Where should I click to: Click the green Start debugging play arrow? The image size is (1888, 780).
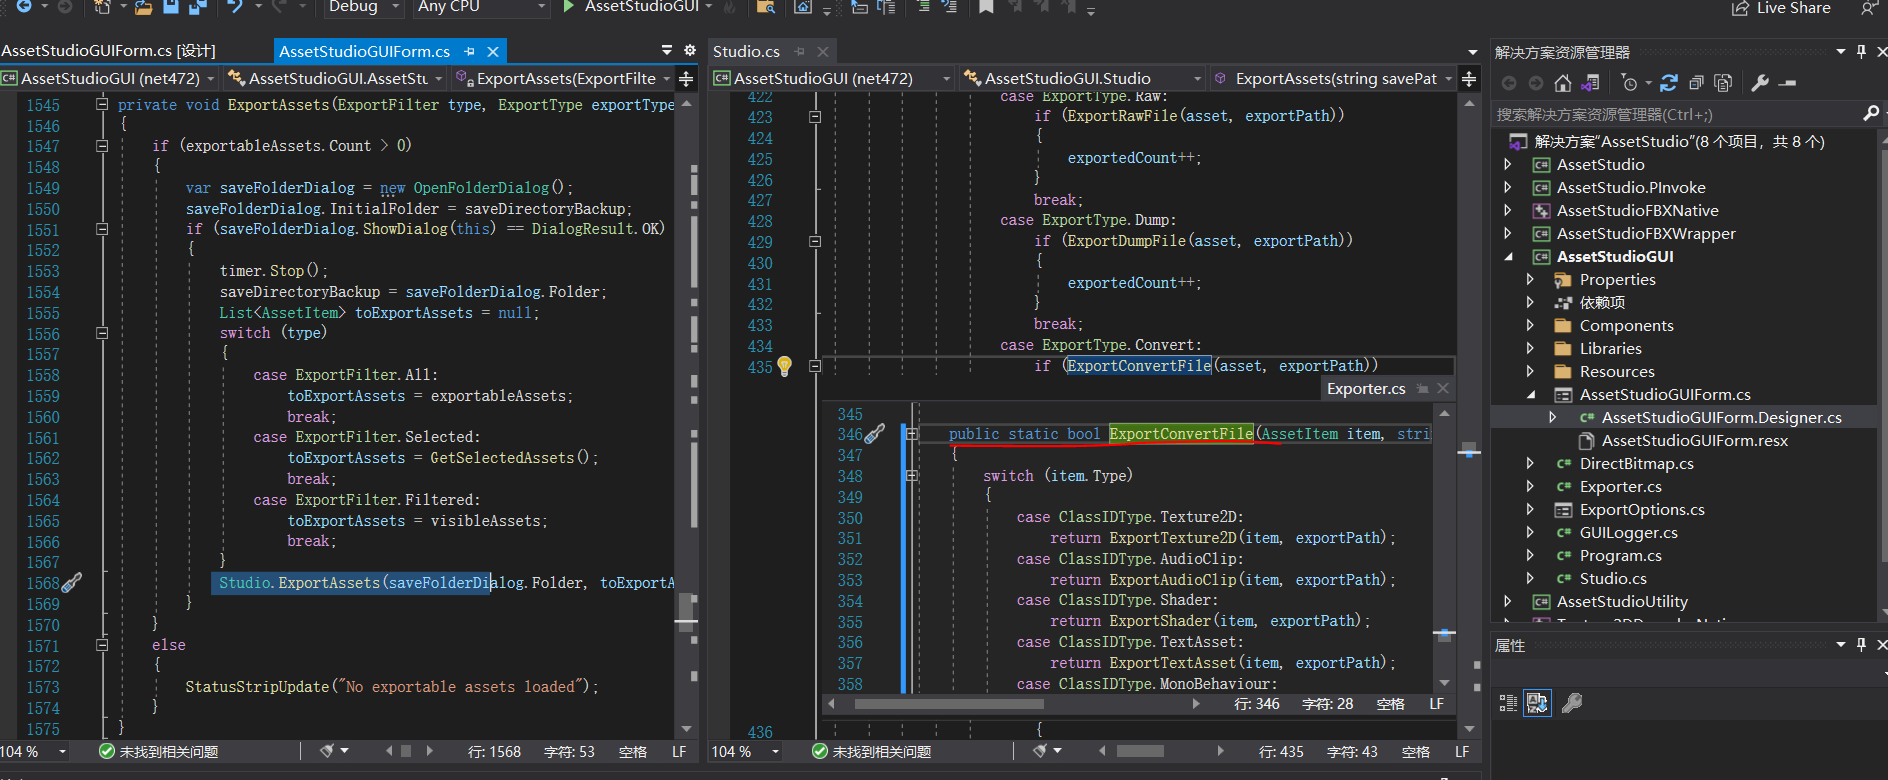568,7
